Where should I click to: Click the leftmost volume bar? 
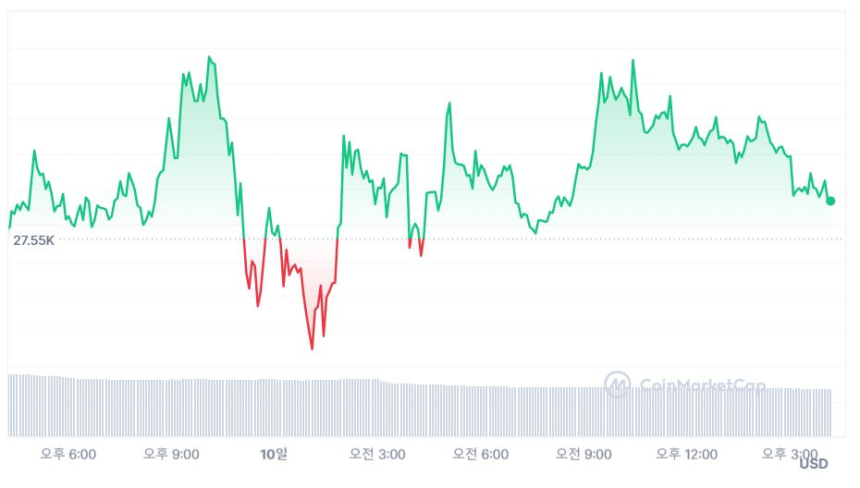pyautogui.click(x=10, y=405)
